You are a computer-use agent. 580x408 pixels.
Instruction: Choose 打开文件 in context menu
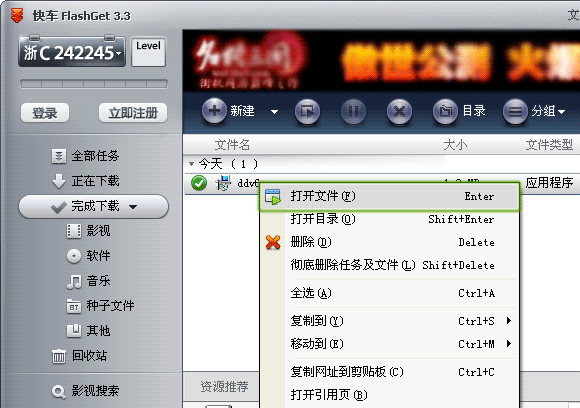[x=390, y=196]
